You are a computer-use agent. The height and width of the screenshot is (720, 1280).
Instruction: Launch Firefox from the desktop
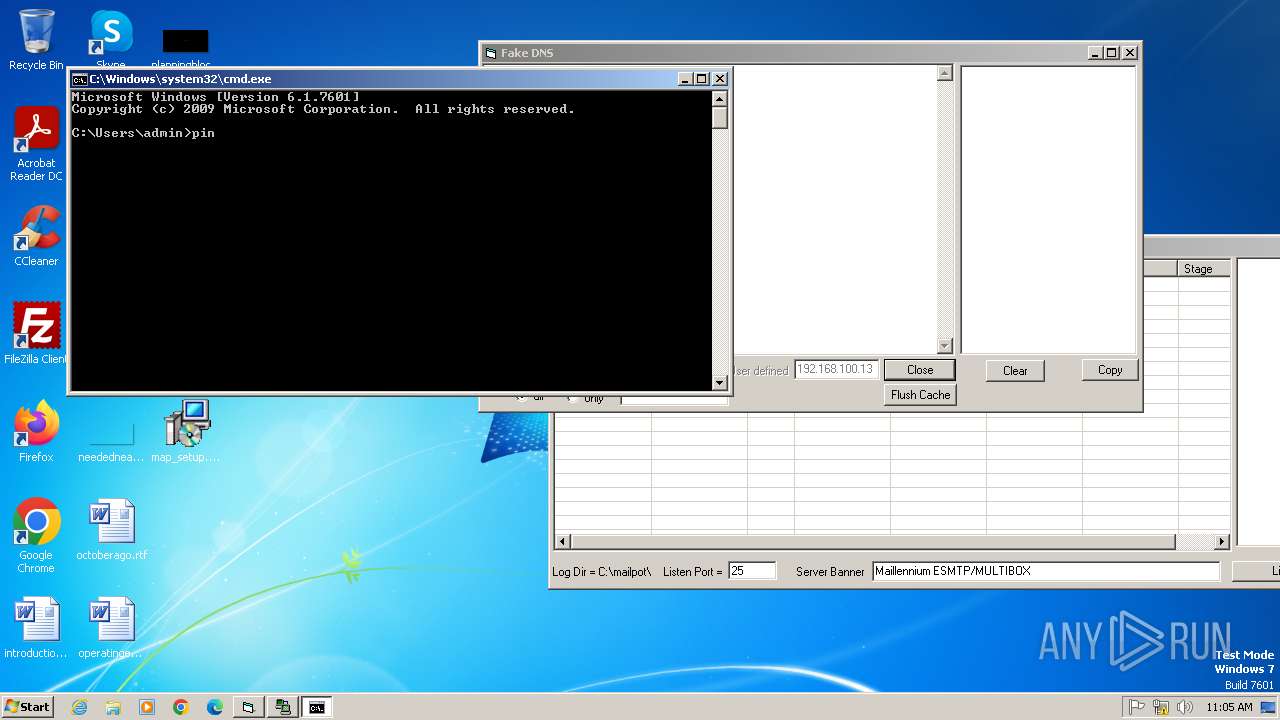pyautogui.click(x=36, y=431)
